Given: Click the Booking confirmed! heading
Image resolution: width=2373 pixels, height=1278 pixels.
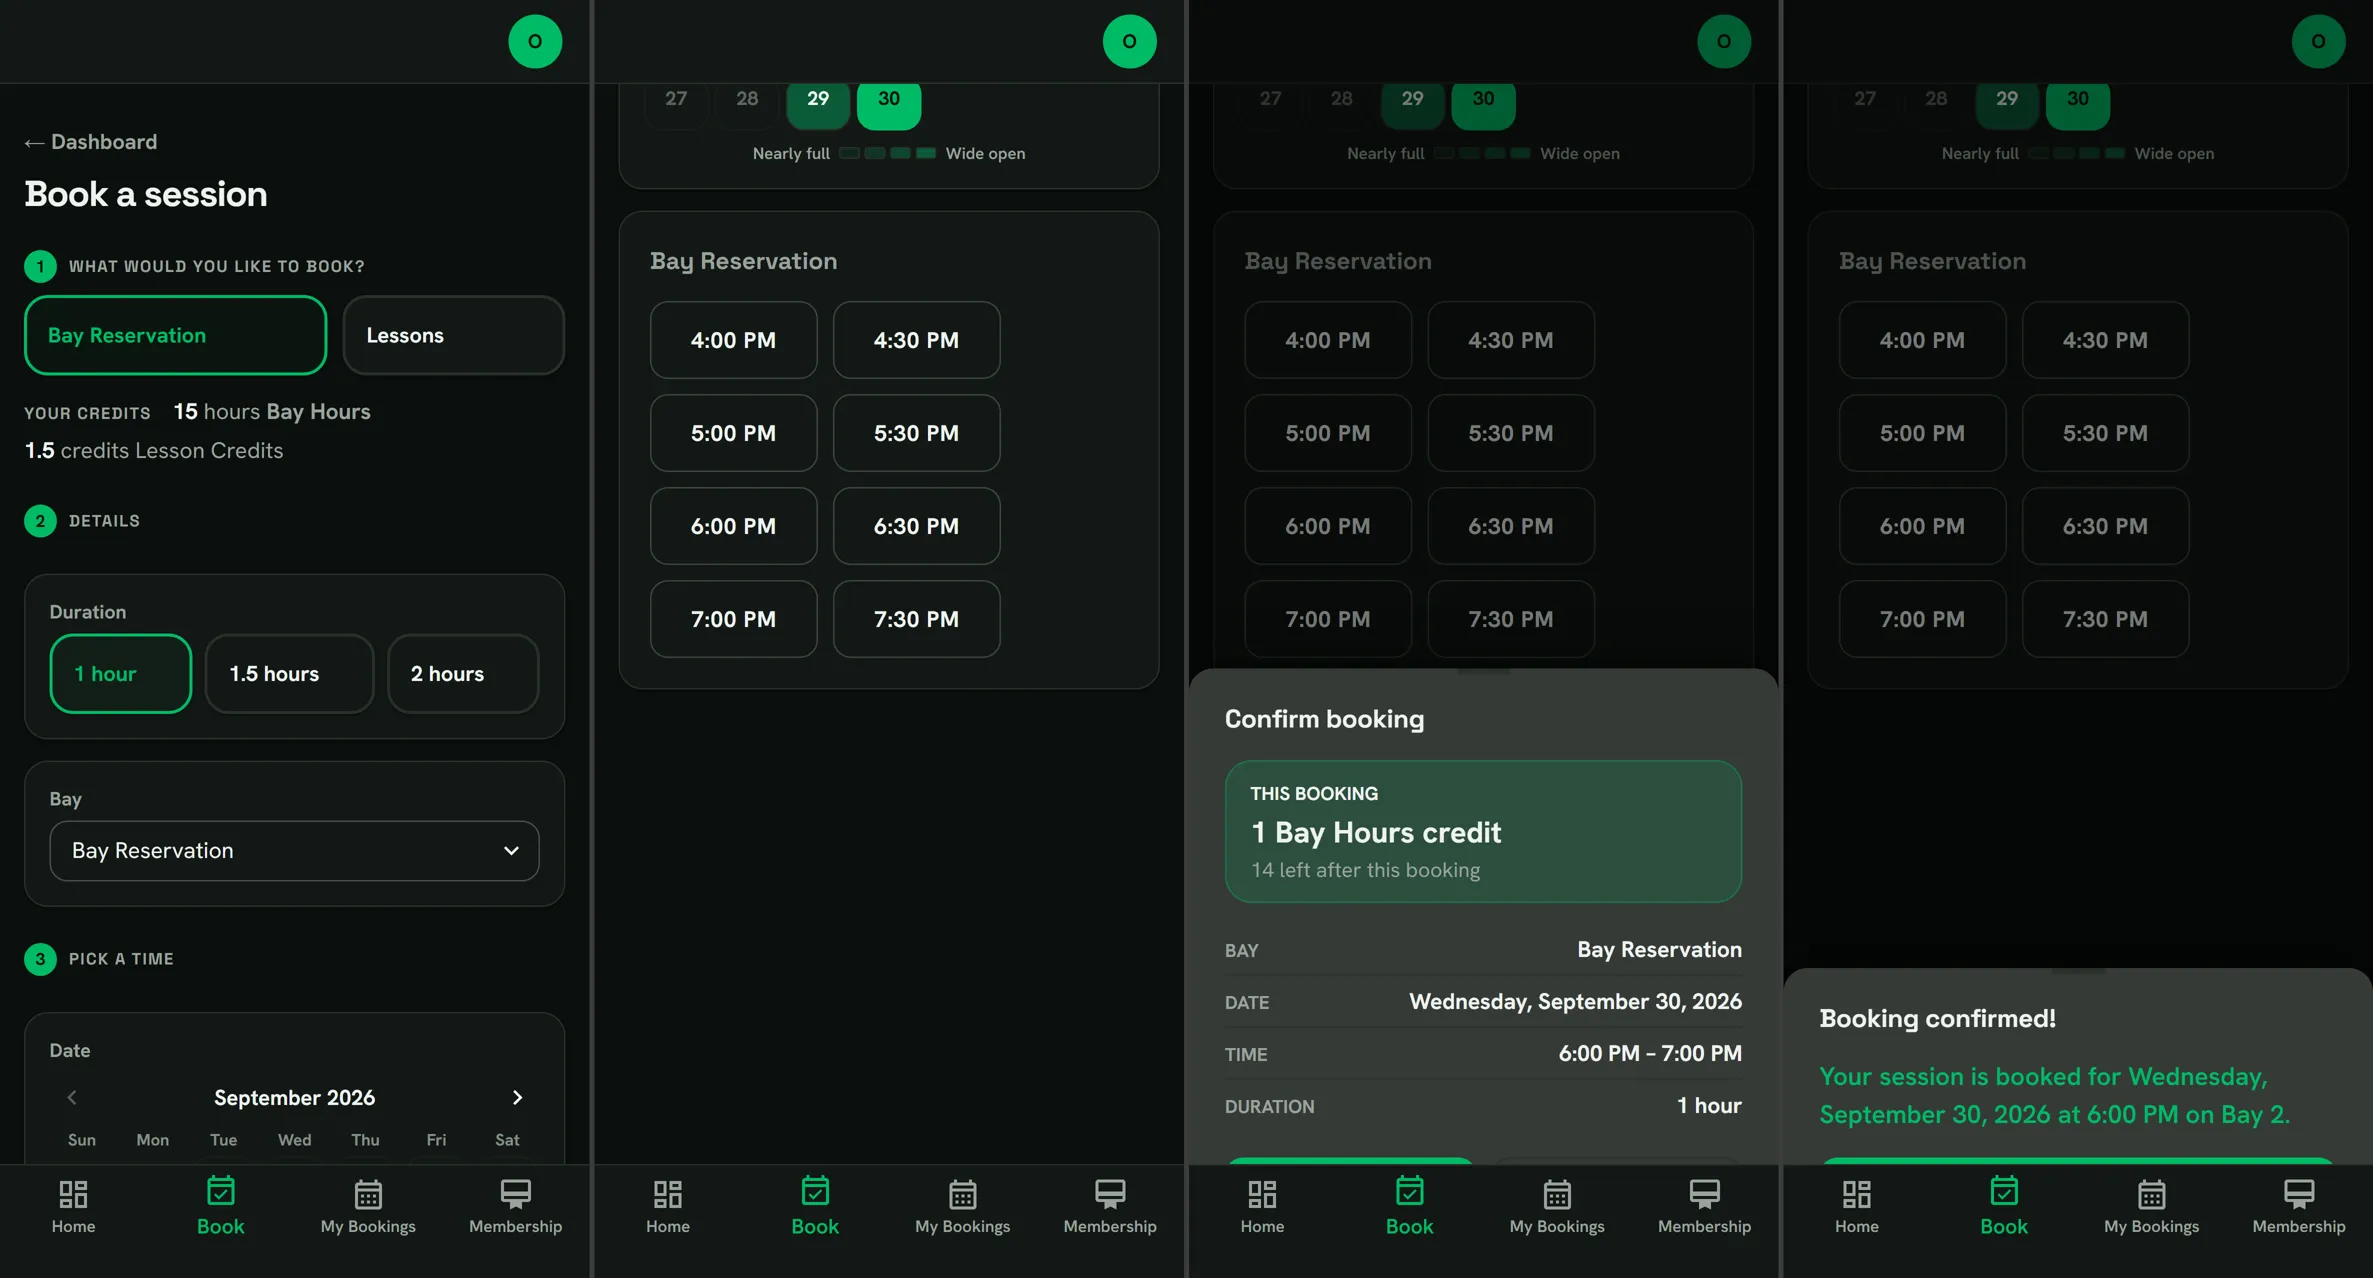Looking at the screenshot, I should (1937, 1018).
